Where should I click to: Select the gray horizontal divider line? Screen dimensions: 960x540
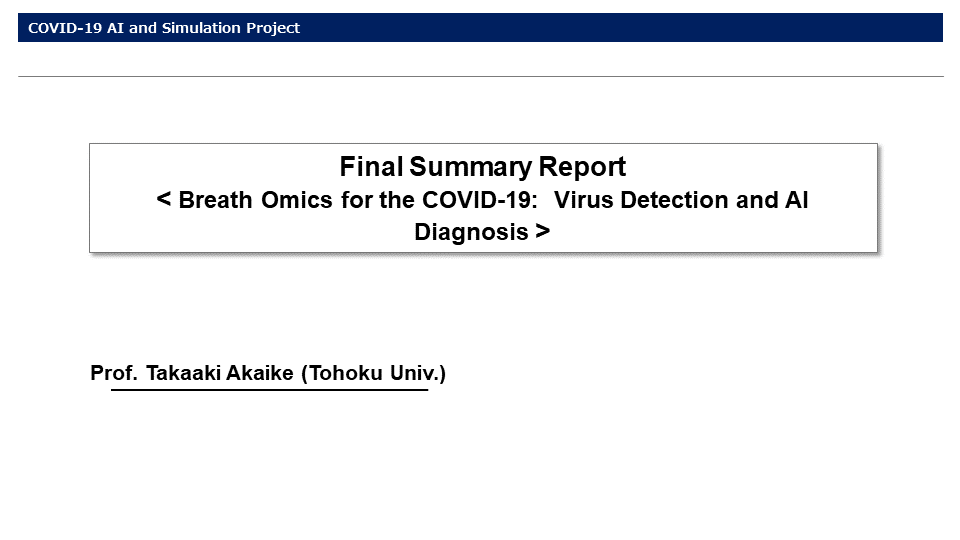pos(481,77)
